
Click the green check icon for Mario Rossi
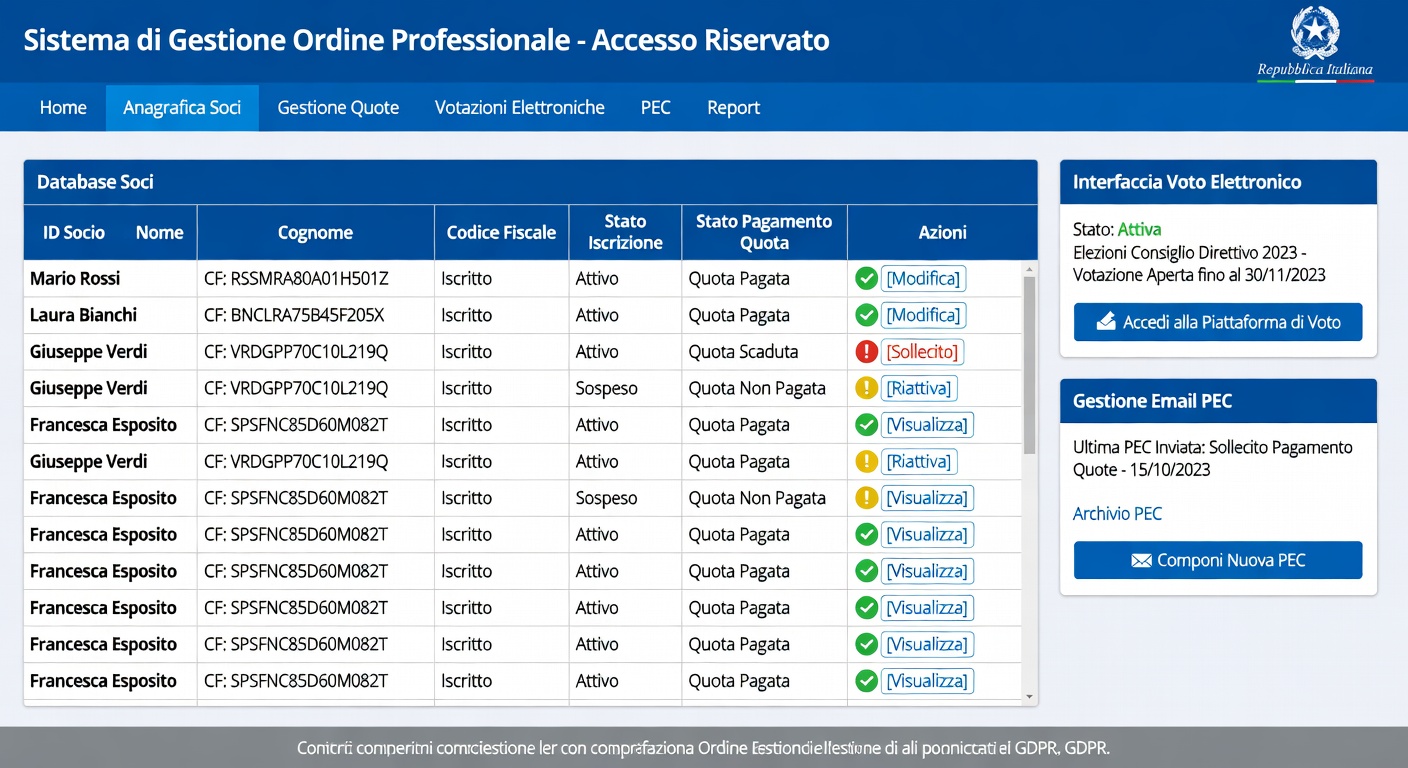point(866,278)
